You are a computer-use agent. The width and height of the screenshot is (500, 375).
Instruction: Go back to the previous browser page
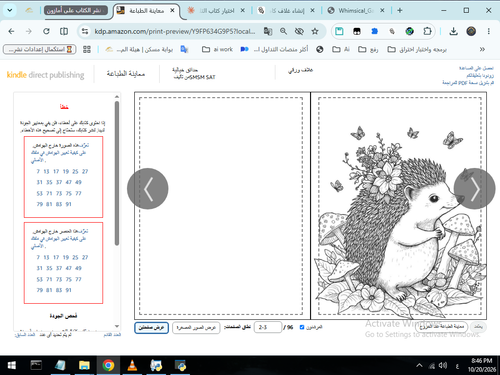(11, 31)
